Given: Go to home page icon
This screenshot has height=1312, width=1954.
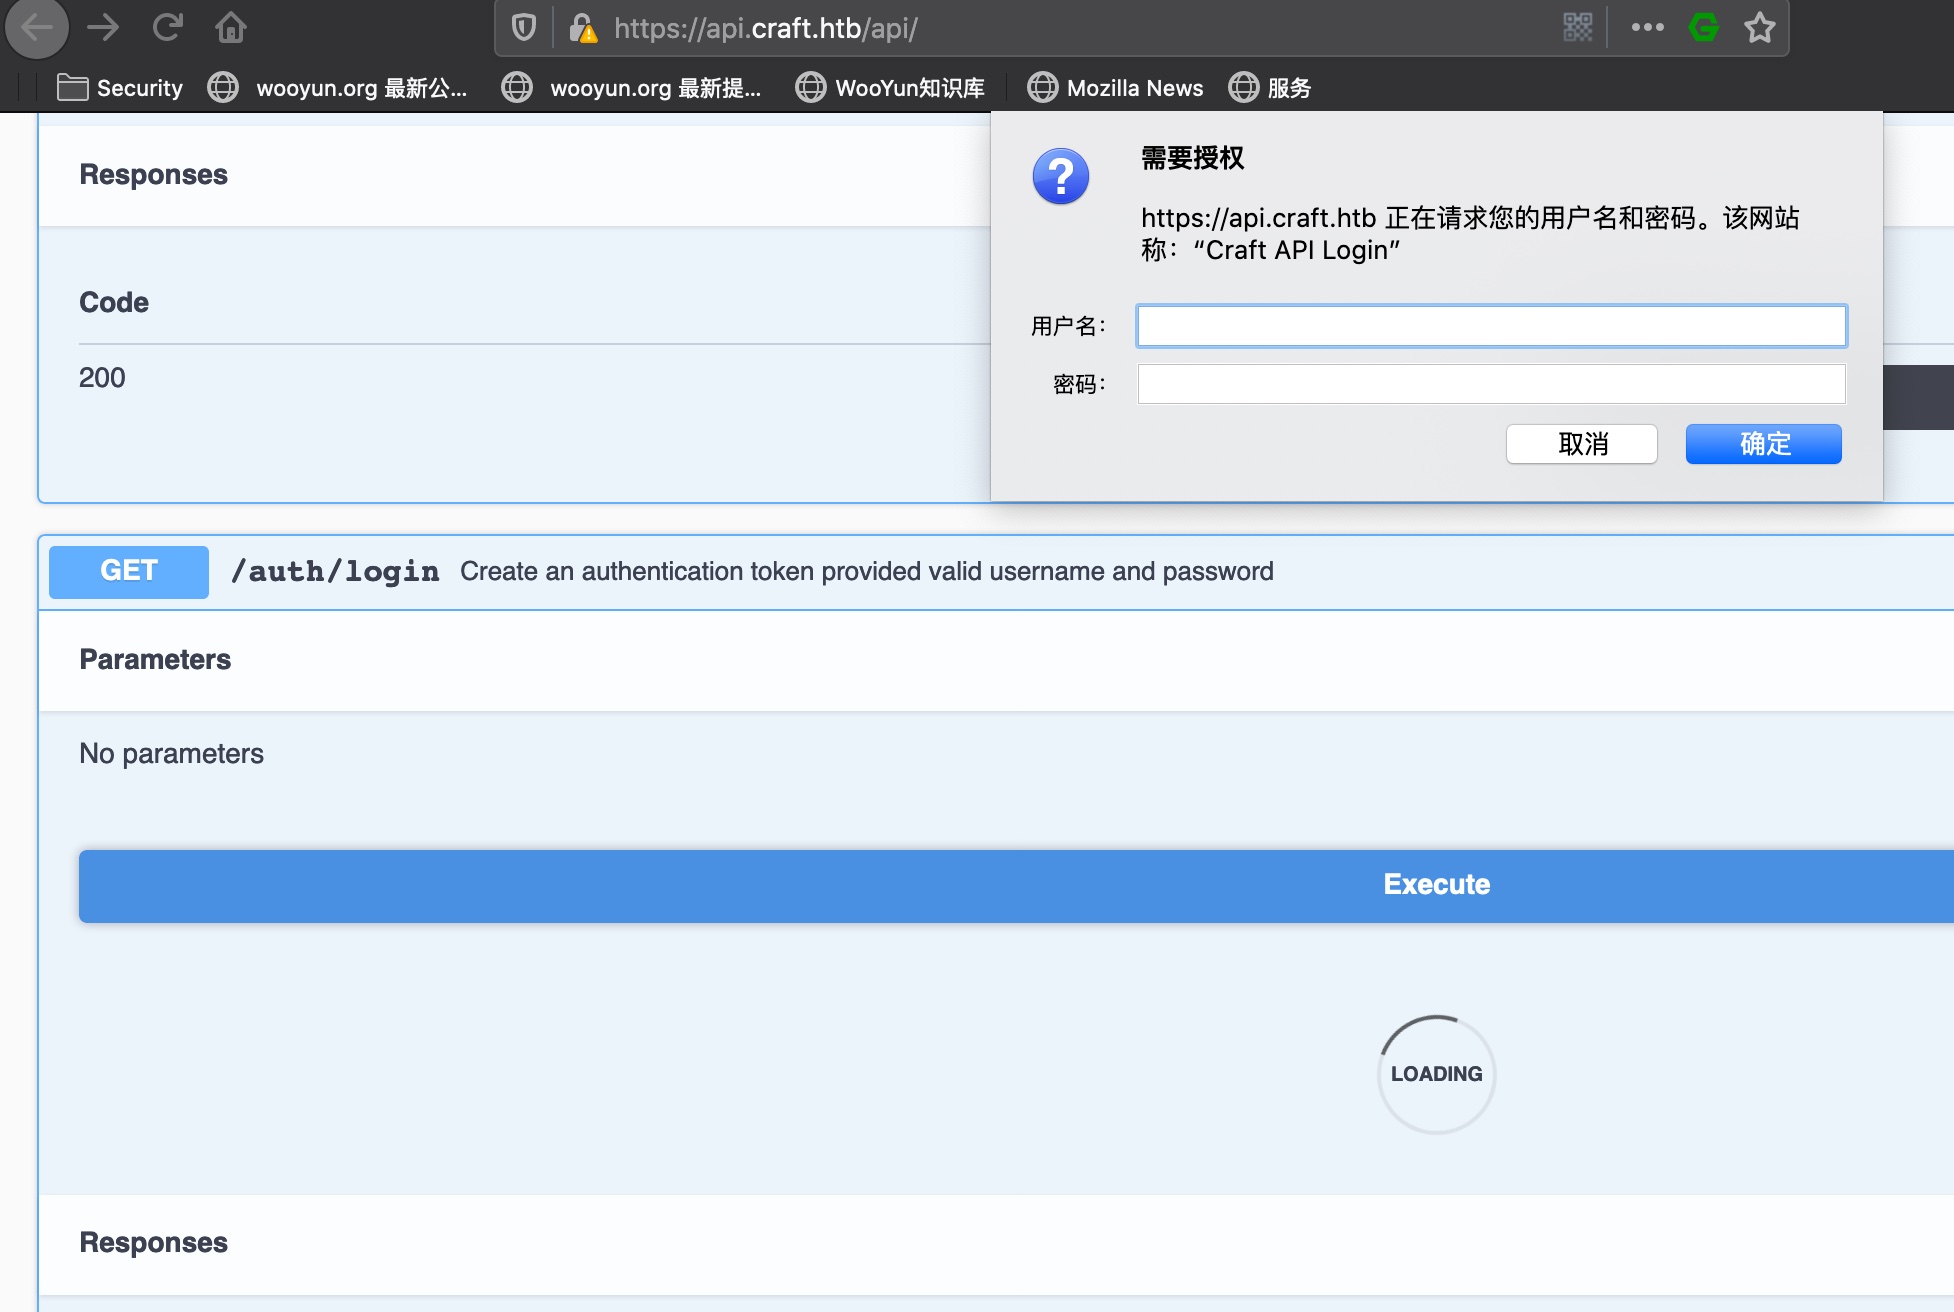Looking at the screenshot, I should 231,28.
